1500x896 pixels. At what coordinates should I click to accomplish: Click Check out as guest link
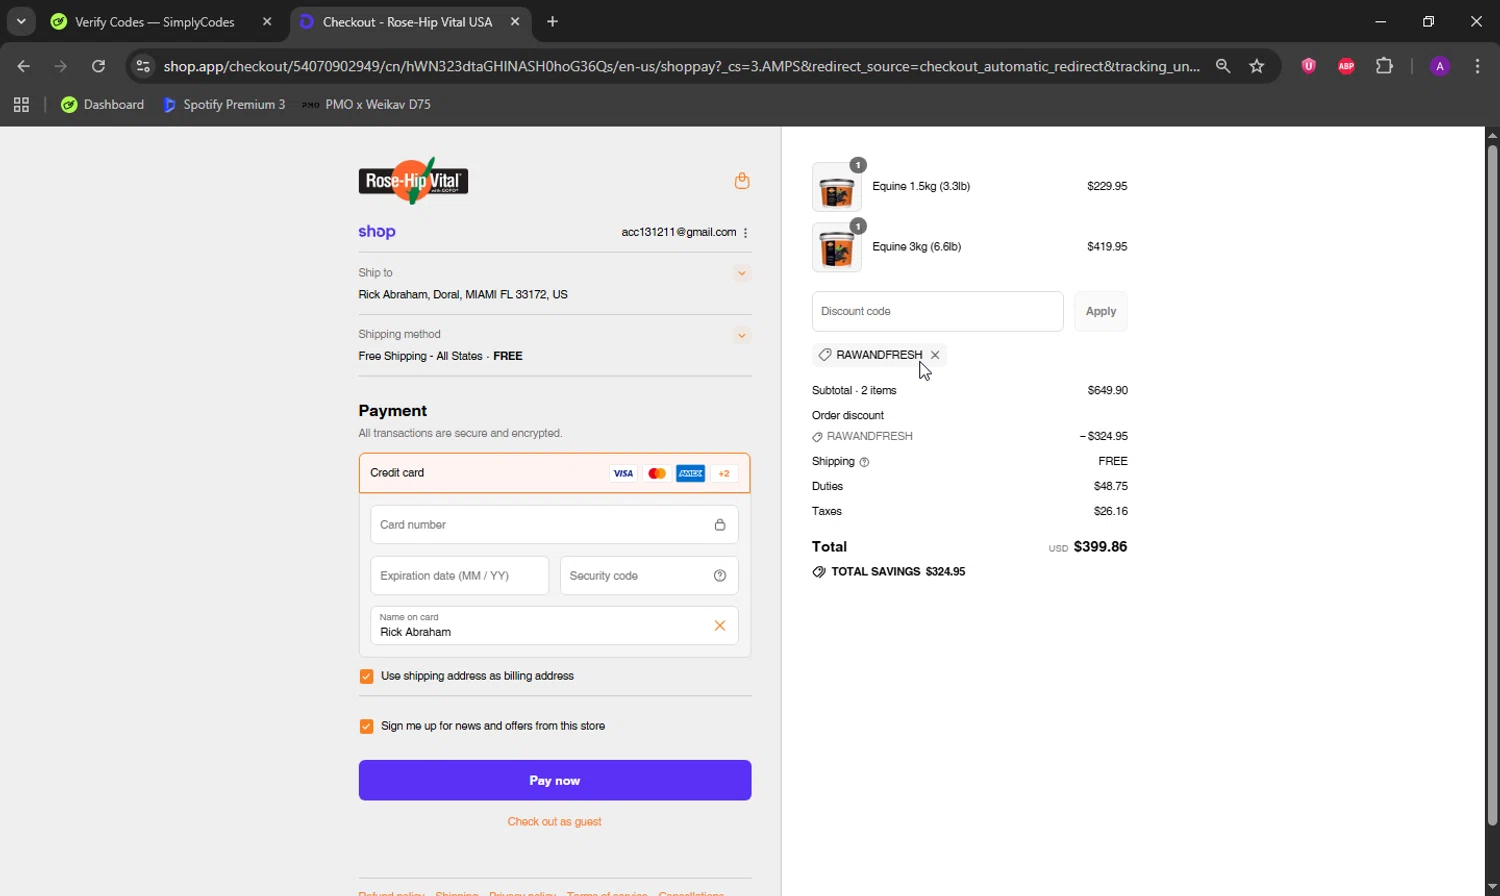coord(554,822)
